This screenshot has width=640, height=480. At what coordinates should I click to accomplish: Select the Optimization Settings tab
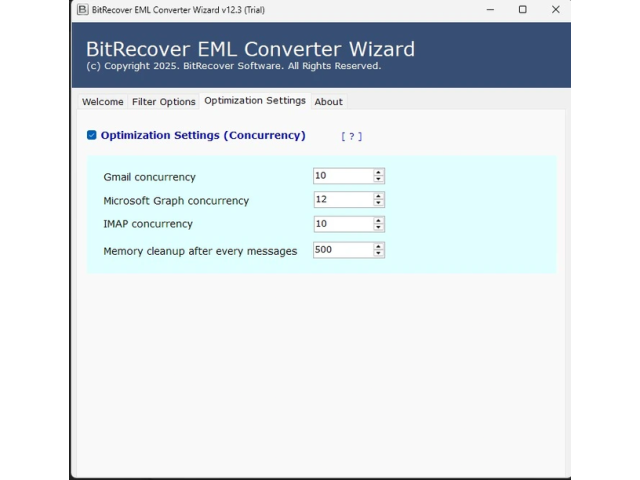(255, 101)
